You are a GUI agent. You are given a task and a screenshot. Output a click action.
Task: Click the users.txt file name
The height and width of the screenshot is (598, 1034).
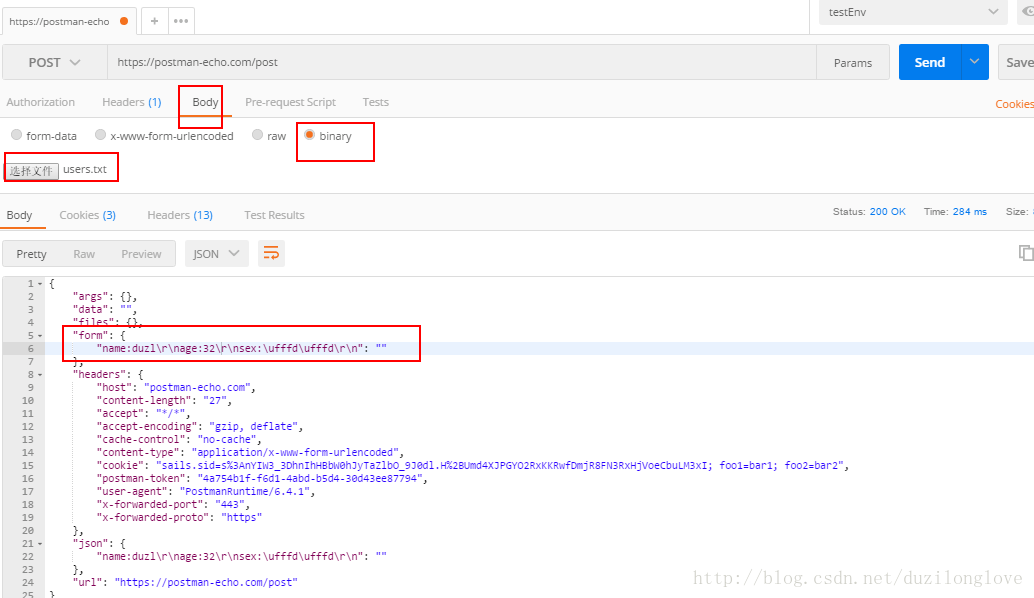85,169
